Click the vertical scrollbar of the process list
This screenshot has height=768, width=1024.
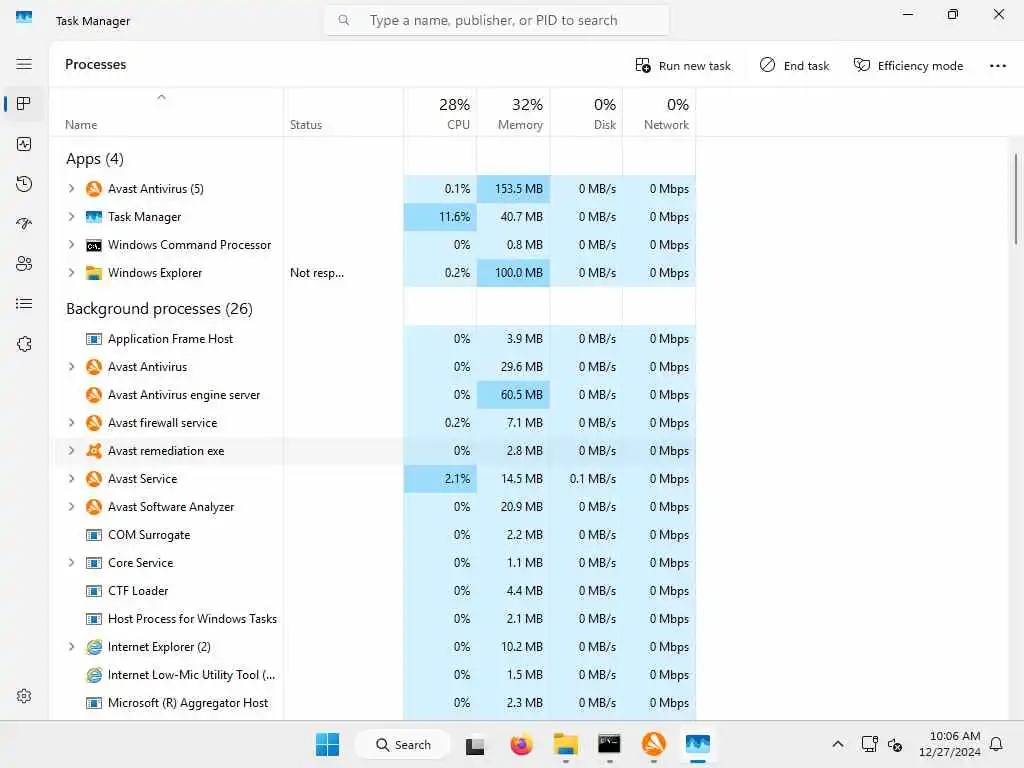pyautogui.click(x=1016, y=199)
